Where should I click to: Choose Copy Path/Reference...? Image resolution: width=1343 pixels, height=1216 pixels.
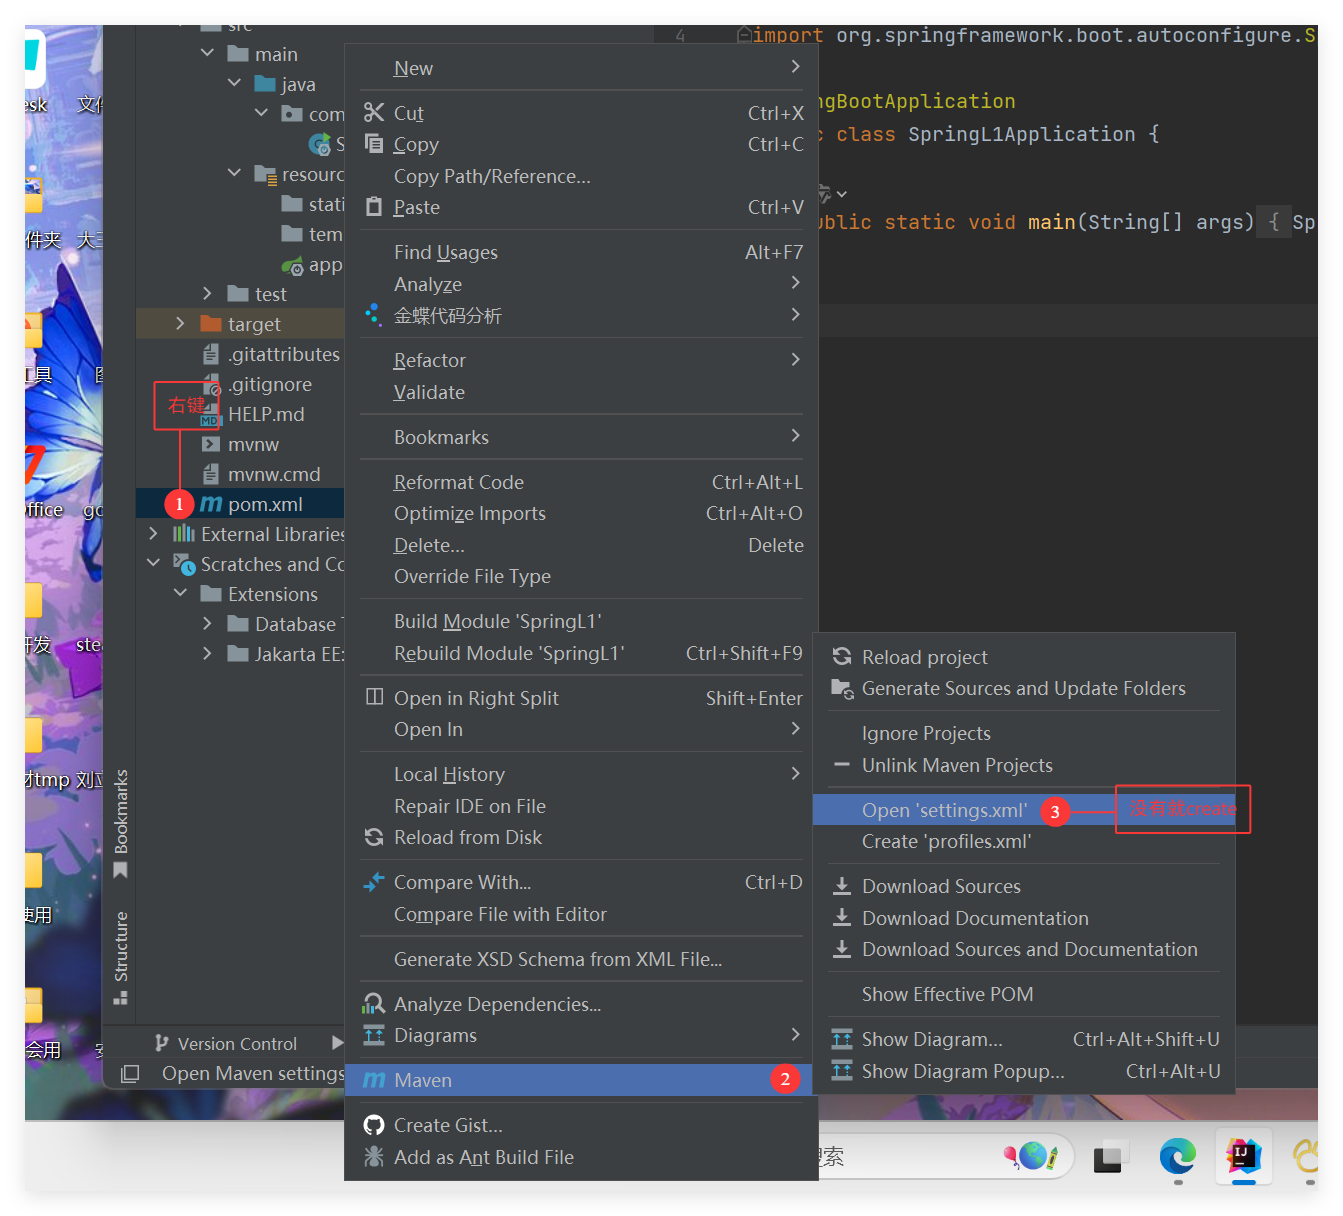point(581,176)
